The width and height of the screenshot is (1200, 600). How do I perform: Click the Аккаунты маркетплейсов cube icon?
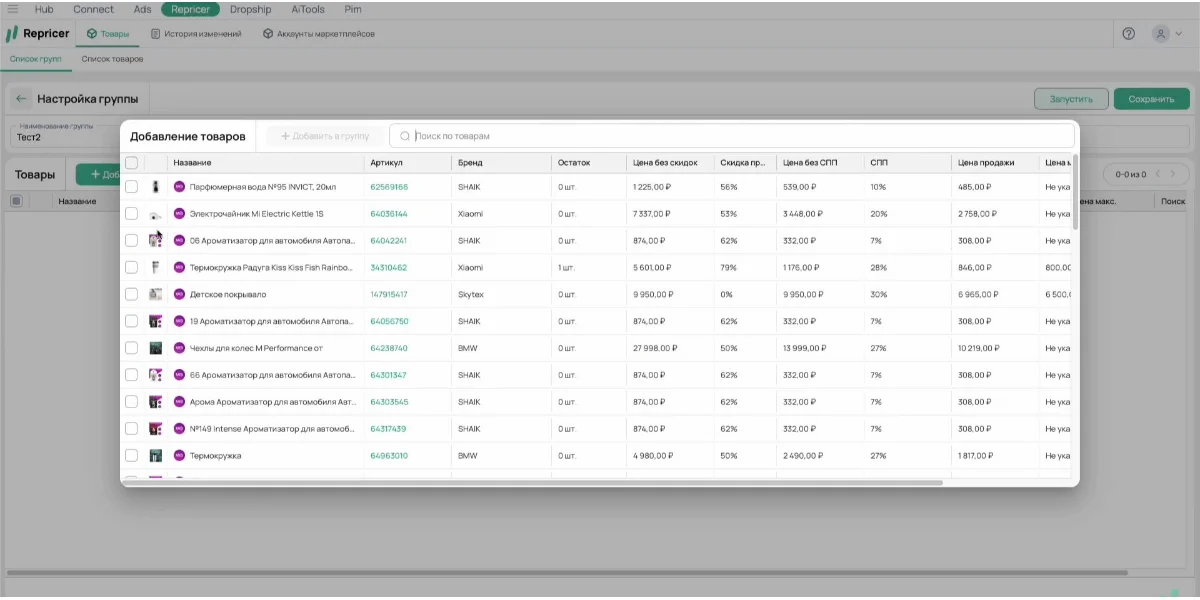[x=268, y=33]
